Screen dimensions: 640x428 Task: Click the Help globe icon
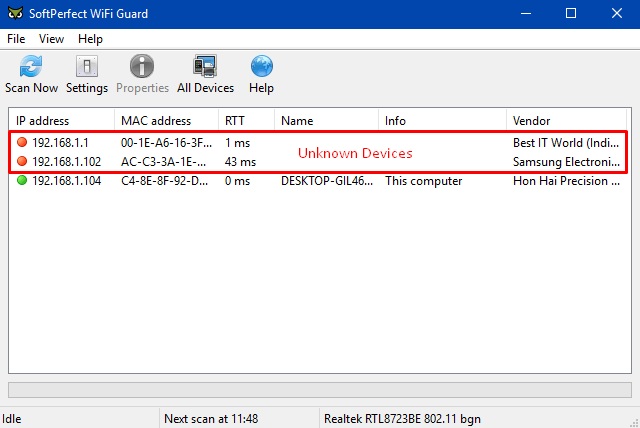262,66
